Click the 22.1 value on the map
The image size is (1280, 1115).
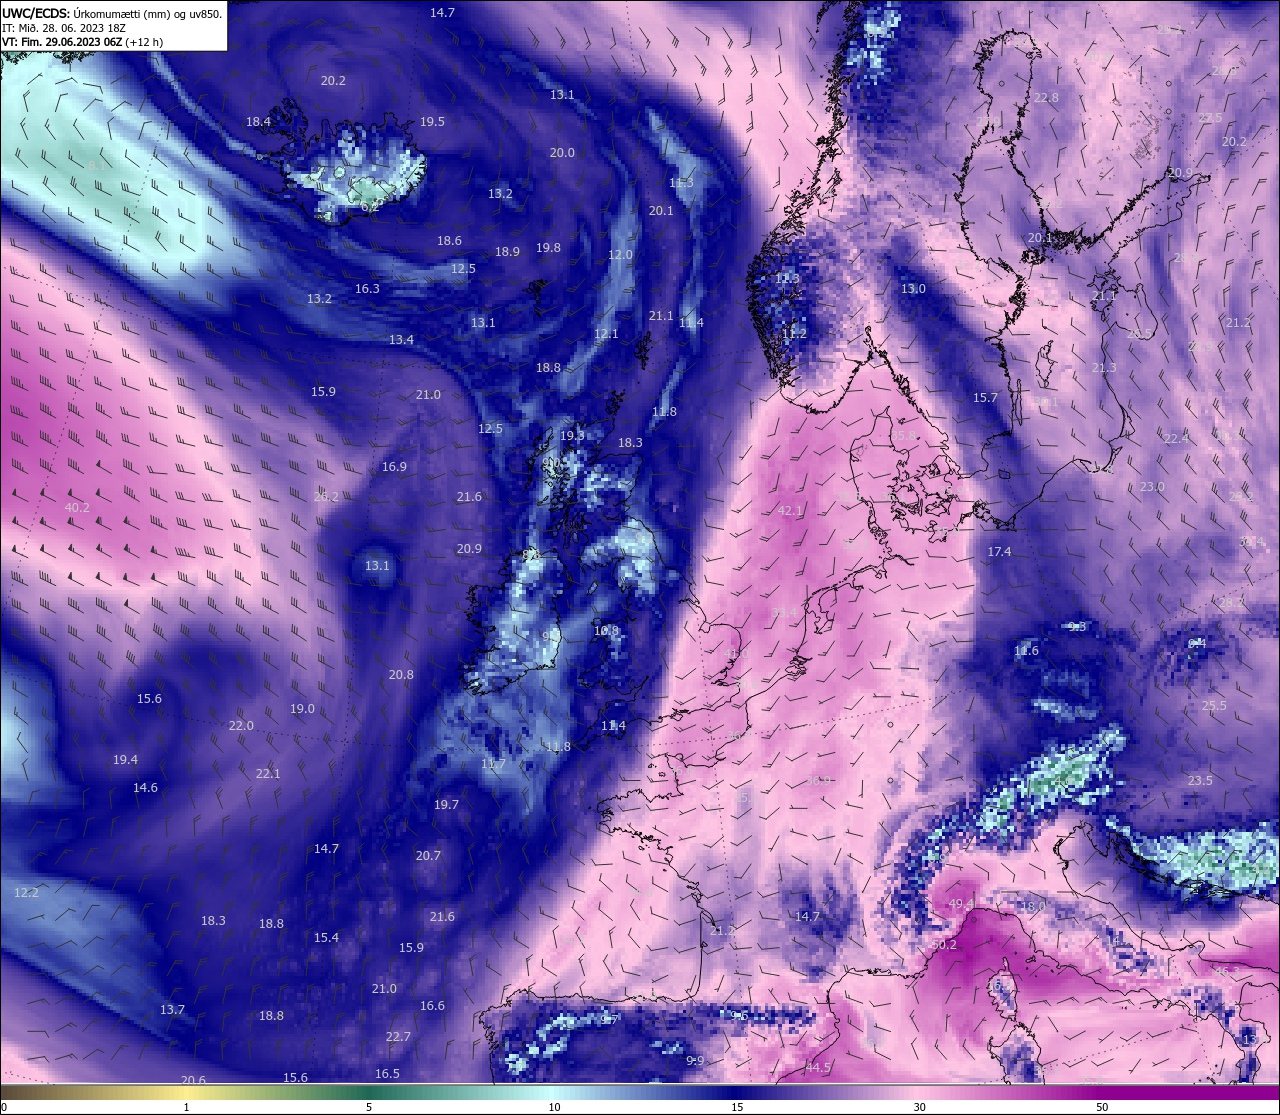click(268, 774)
